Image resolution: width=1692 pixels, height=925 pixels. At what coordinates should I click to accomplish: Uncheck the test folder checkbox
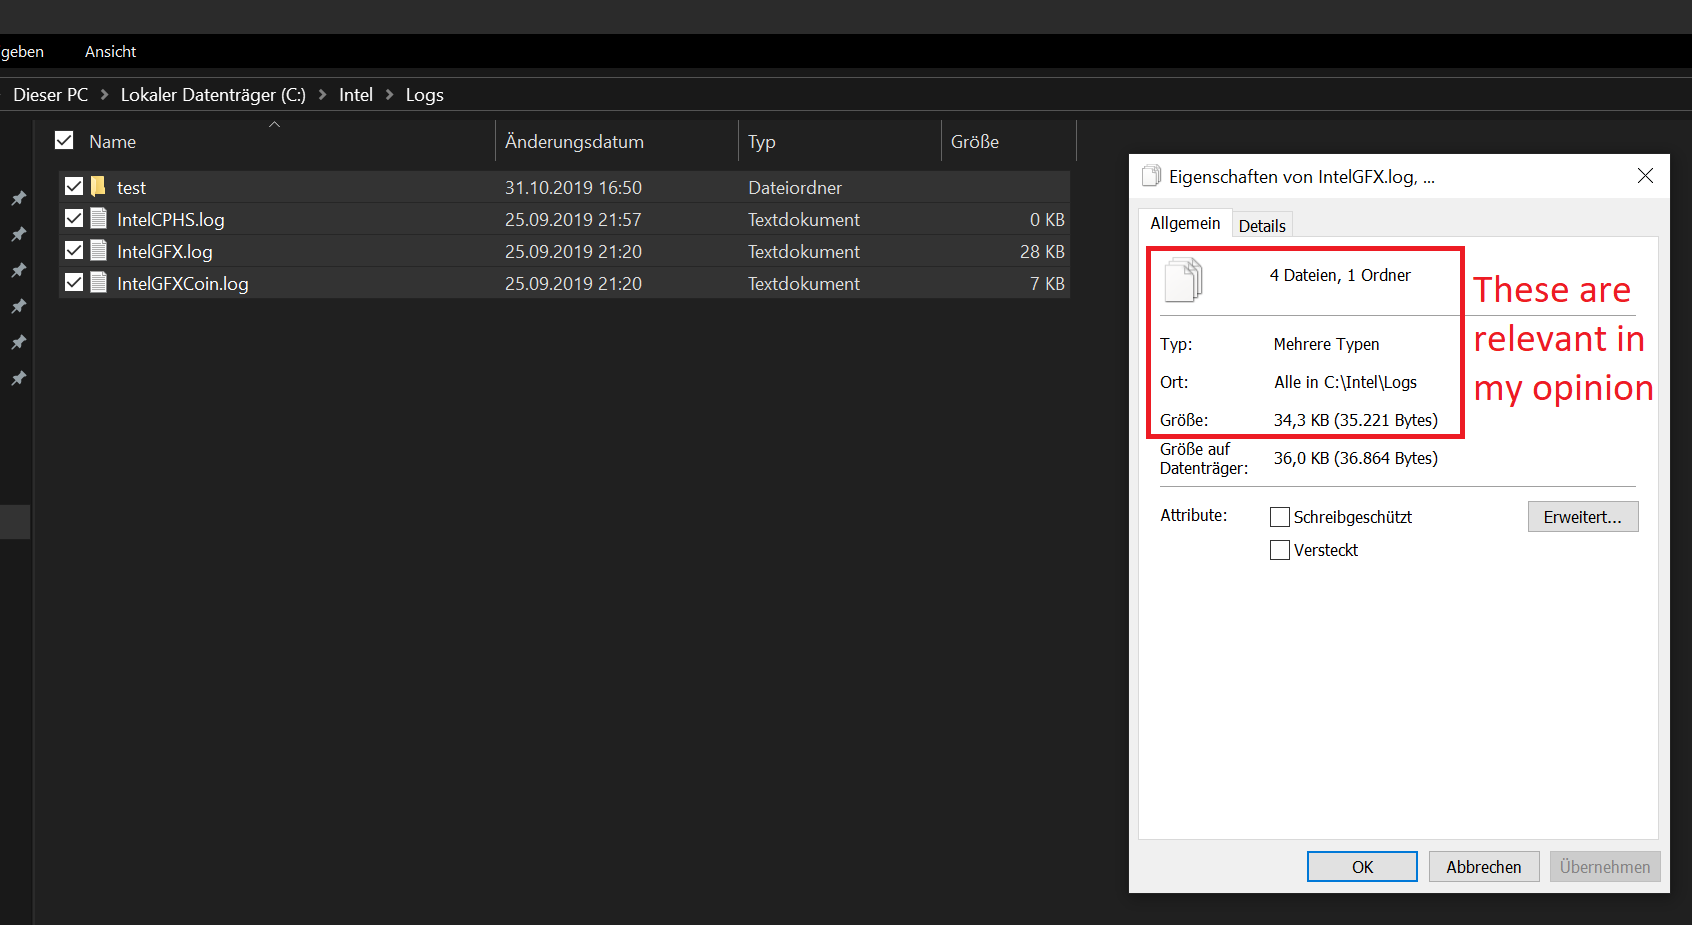(73, 186)
